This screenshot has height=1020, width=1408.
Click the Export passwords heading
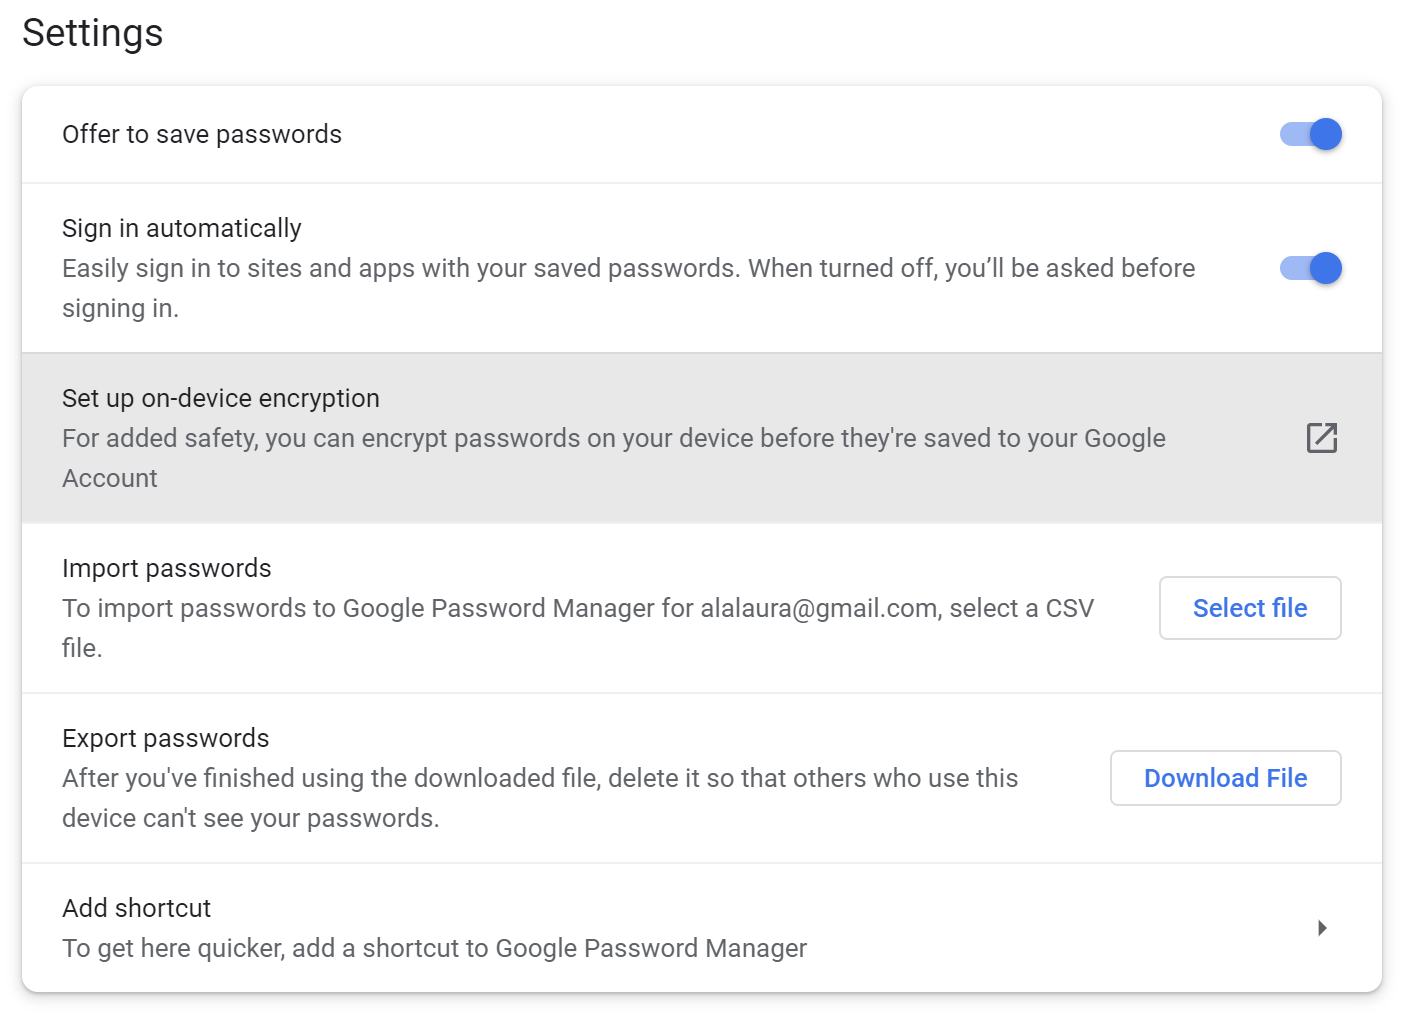pos(165,738)
